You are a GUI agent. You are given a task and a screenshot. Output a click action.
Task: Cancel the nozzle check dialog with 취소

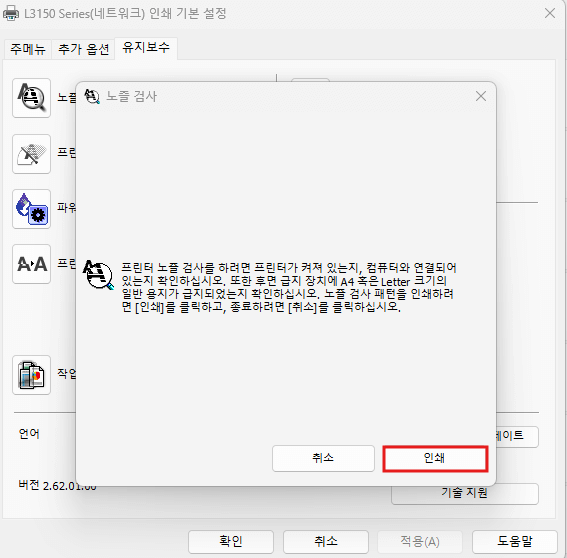(x=323, y=458)
